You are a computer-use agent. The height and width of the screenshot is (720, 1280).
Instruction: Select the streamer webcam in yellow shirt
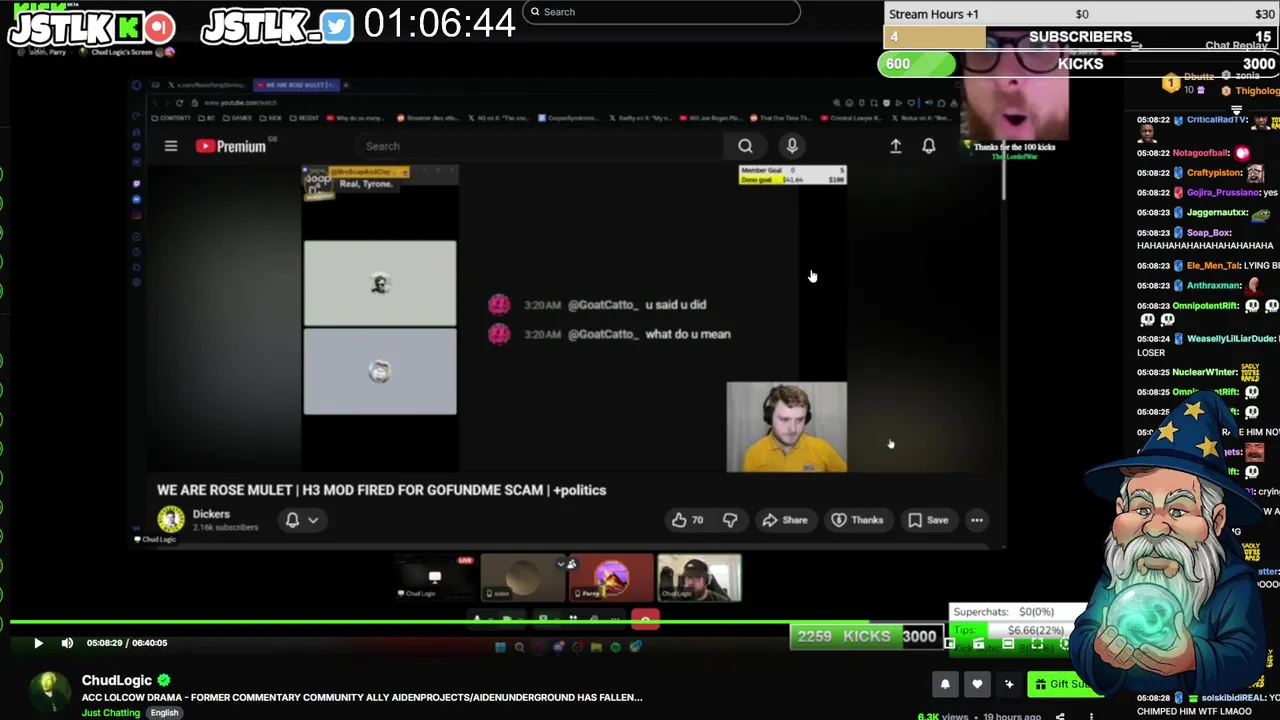786,426
